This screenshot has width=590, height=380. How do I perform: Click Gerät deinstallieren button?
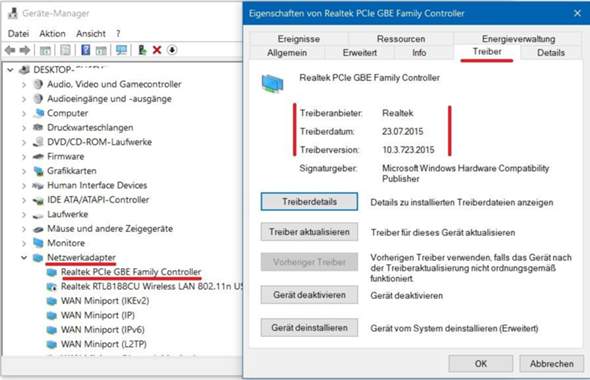(309, 328)
